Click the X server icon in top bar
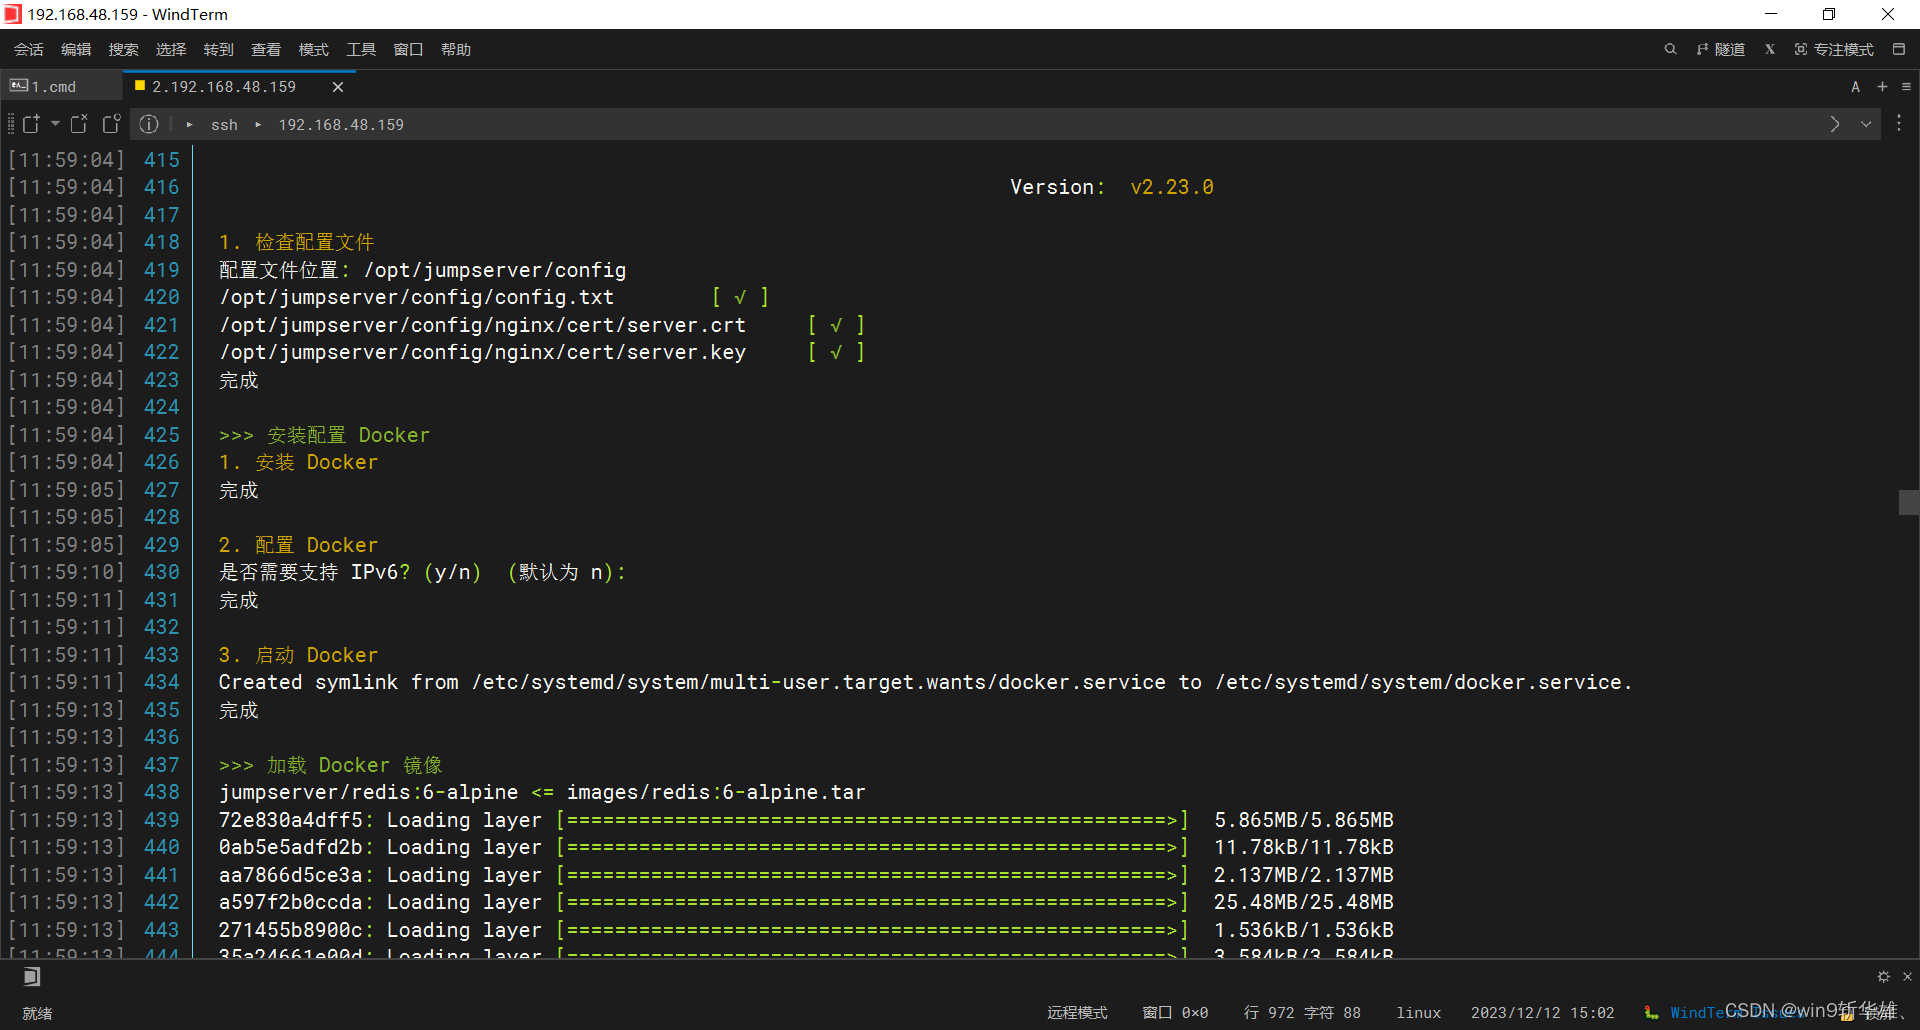The height and width of the screenshot is (1030, 1920). point(1769,49)
